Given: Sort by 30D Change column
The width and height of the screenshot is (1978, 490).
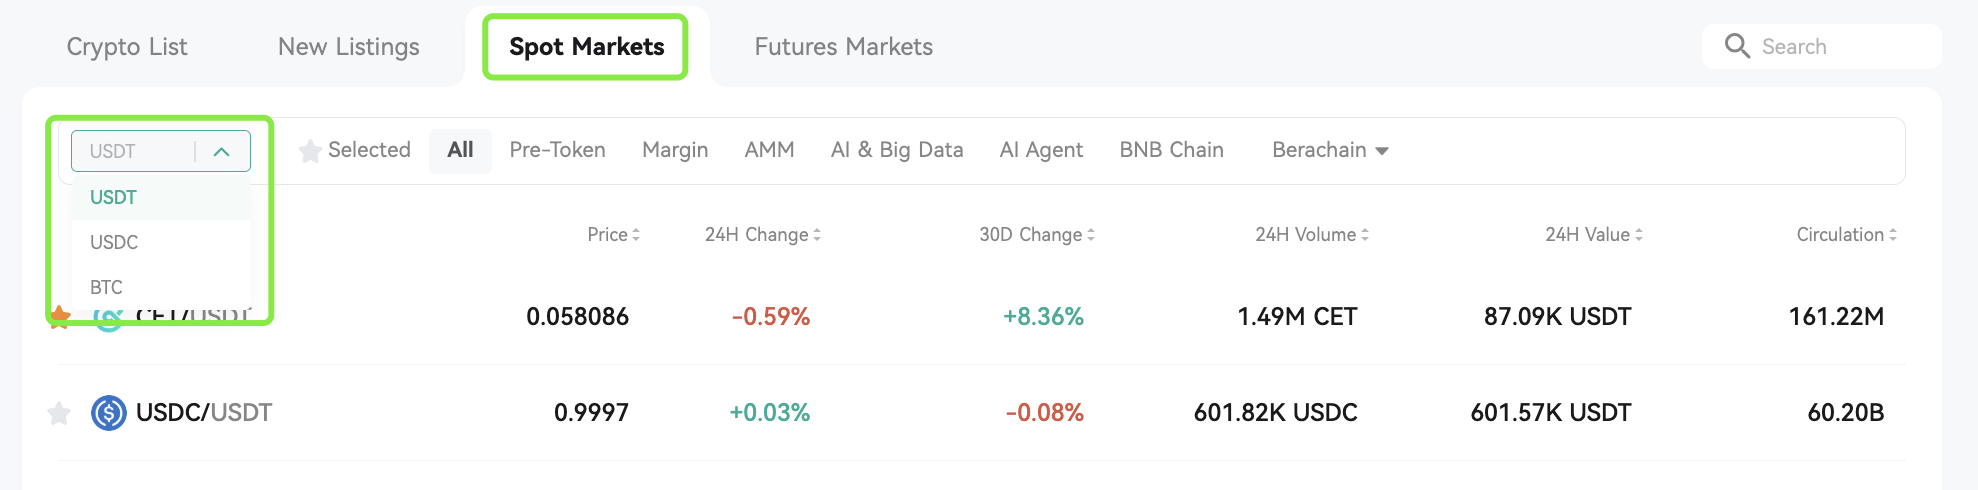Looking at the screenshot, I should pos(1037,235).
